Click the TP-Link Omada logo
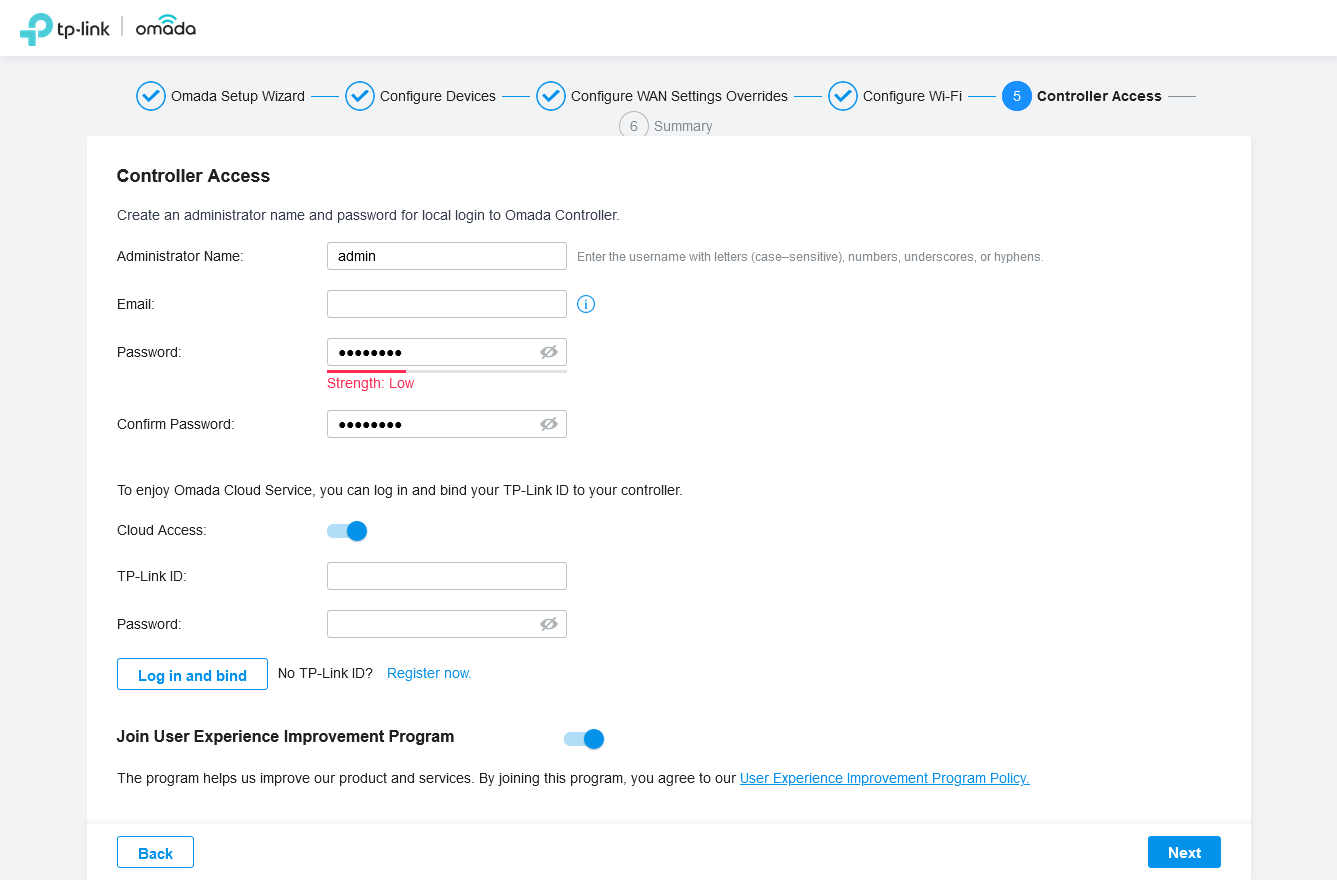Image resolution: width=1337 pixels, height=880 pixels. pyautogui.click(x=108, y=28)
